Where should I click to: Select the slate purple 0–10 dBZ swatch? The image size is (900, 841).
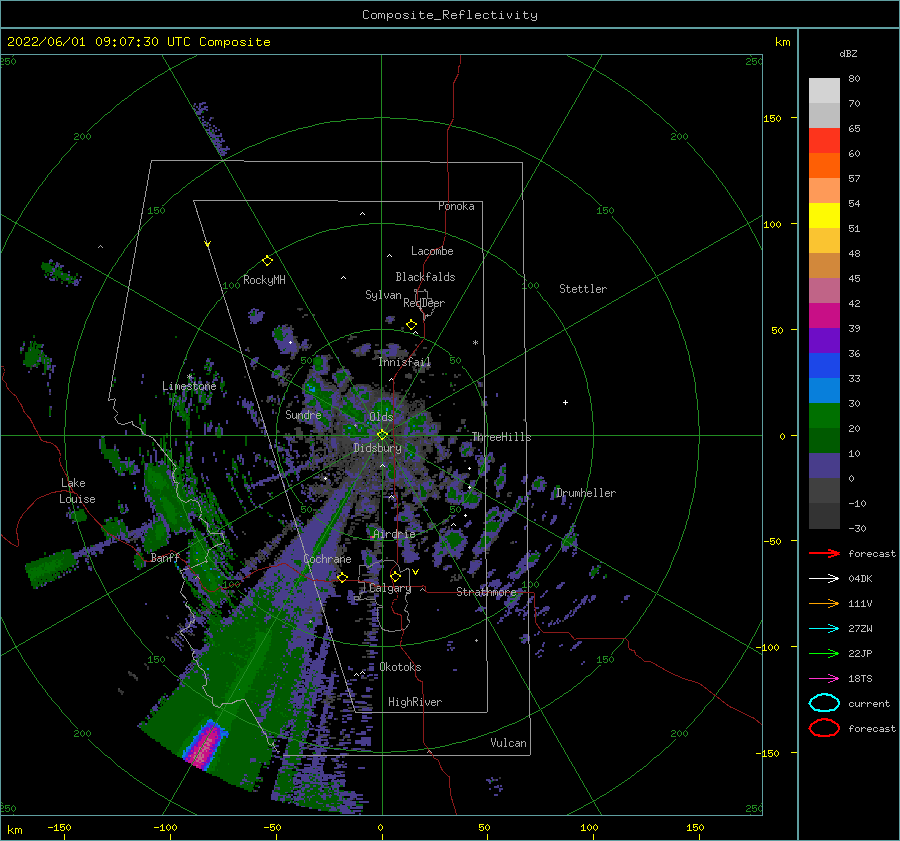click(x=824, y=466)
